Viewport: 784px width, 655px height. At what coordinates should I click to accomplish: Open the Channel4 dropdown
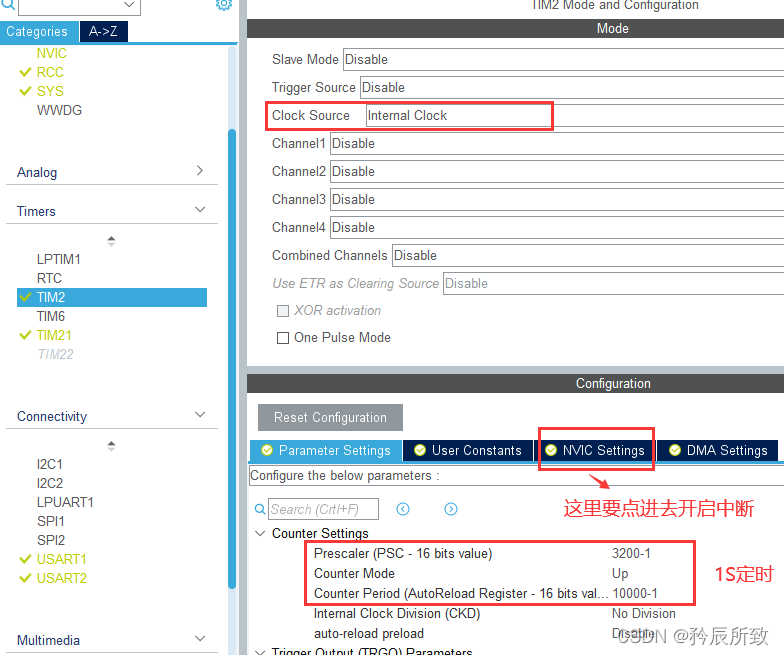pos(556,228)
